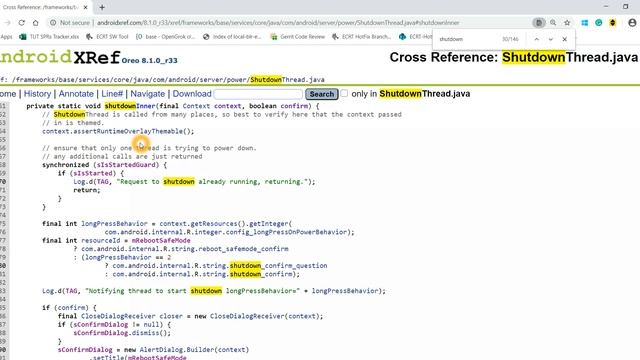Open the green circular extension icon

click(598, 23)
